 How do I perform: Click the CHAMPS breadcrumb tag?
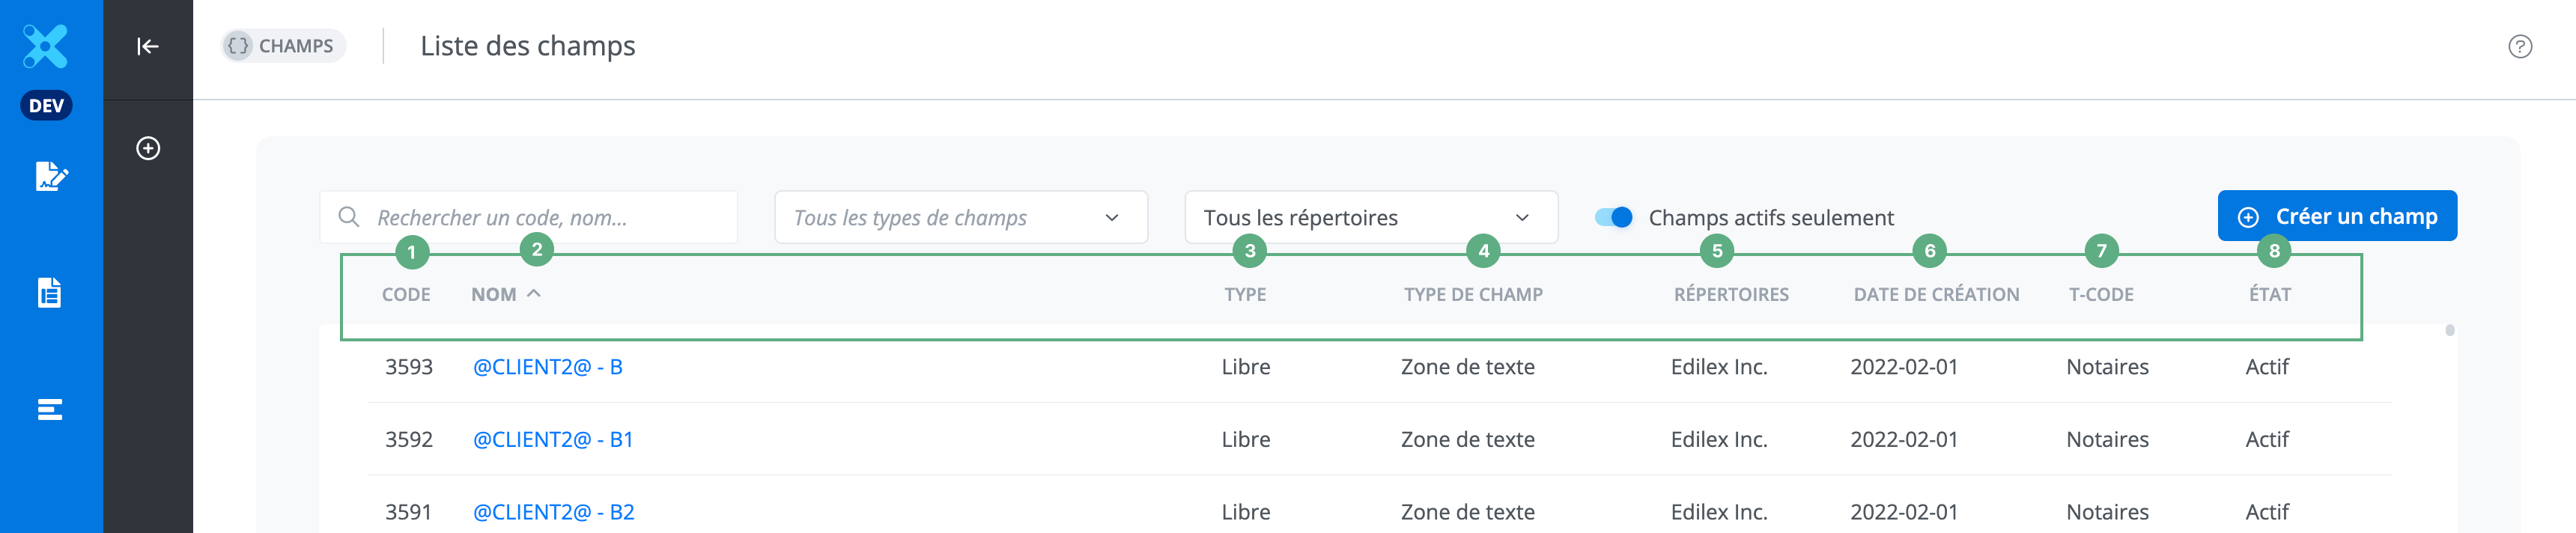[284, 46]
